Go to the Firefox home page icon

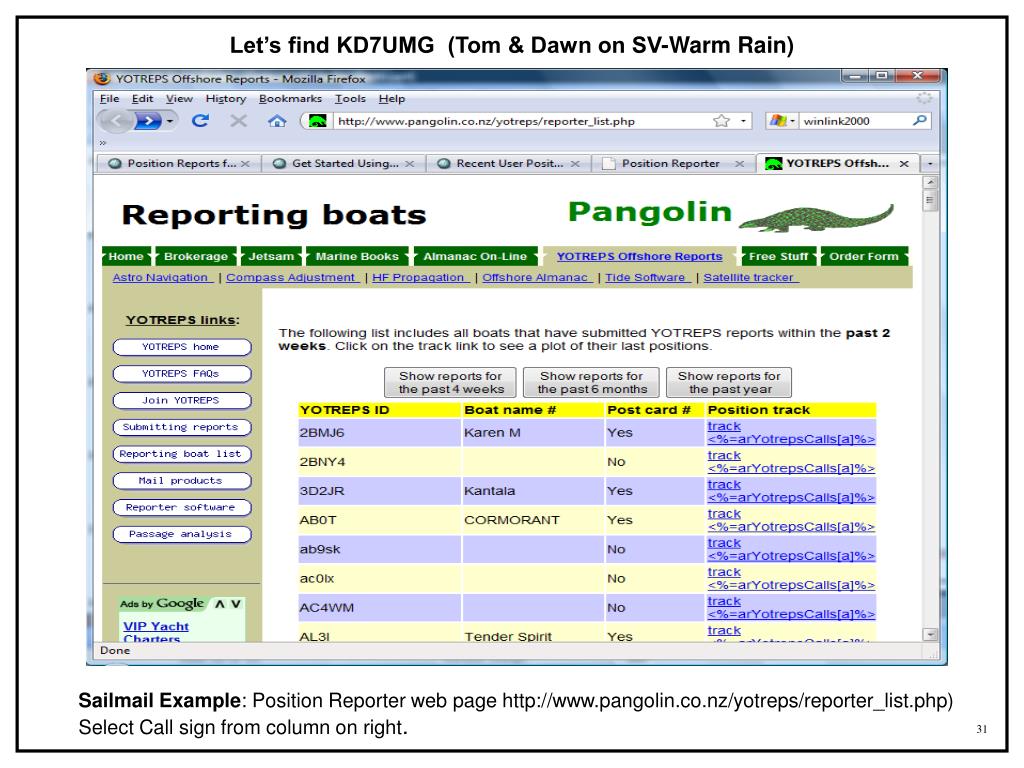click(277, 121)
